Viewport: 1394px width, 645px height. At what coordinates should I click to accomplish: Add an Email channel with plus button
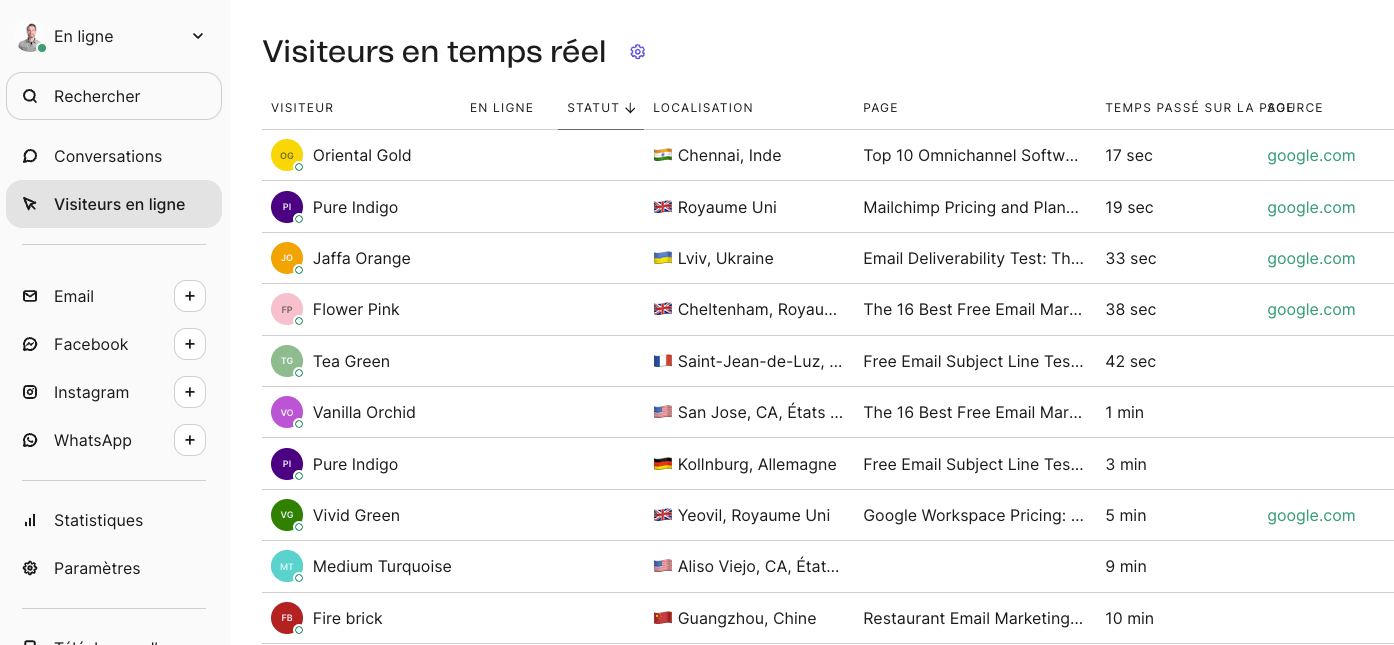190,296
